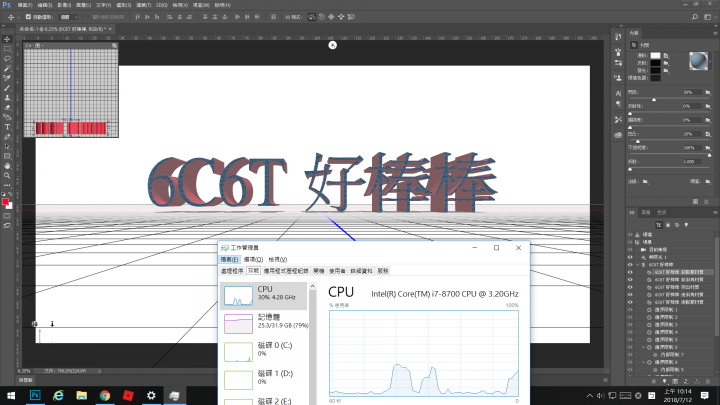Select the Eraser tool

point(7,107)
